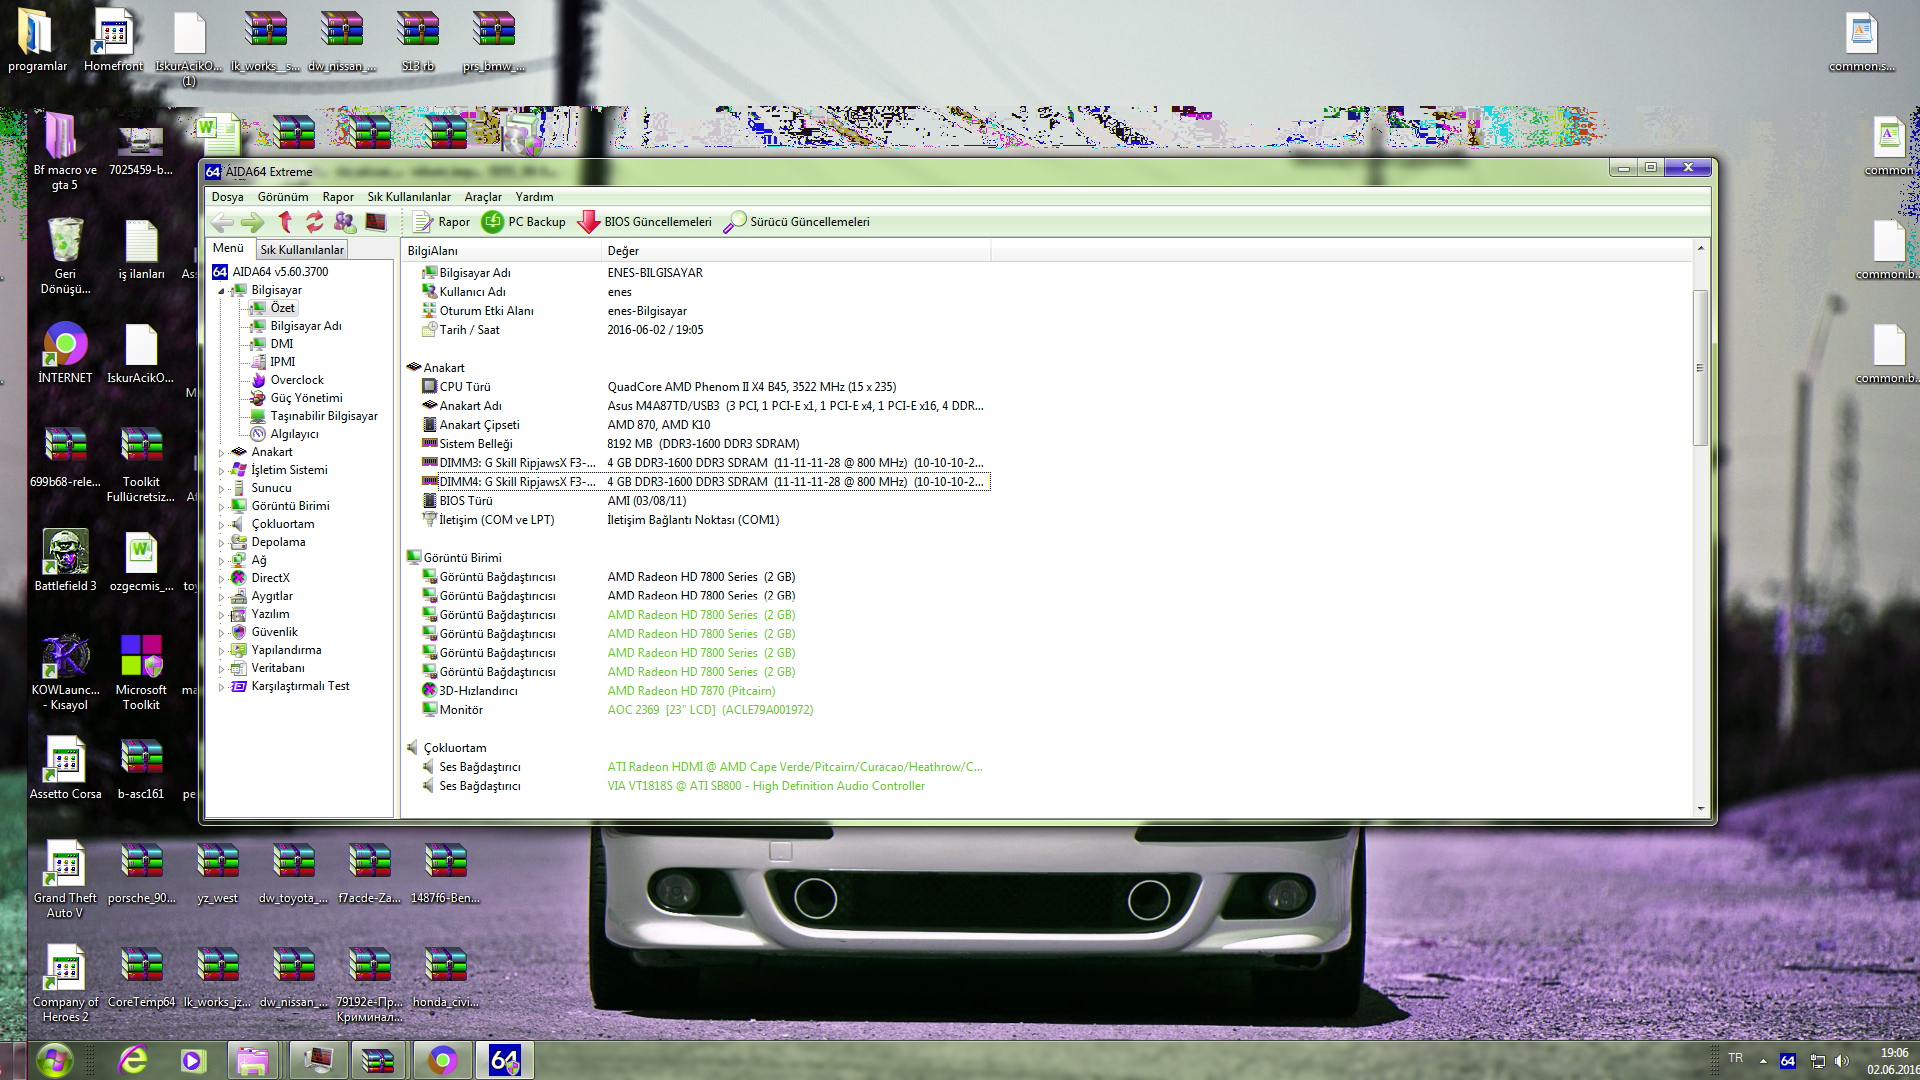Open VIA VT1818S audio controller link

click(766, 786)
